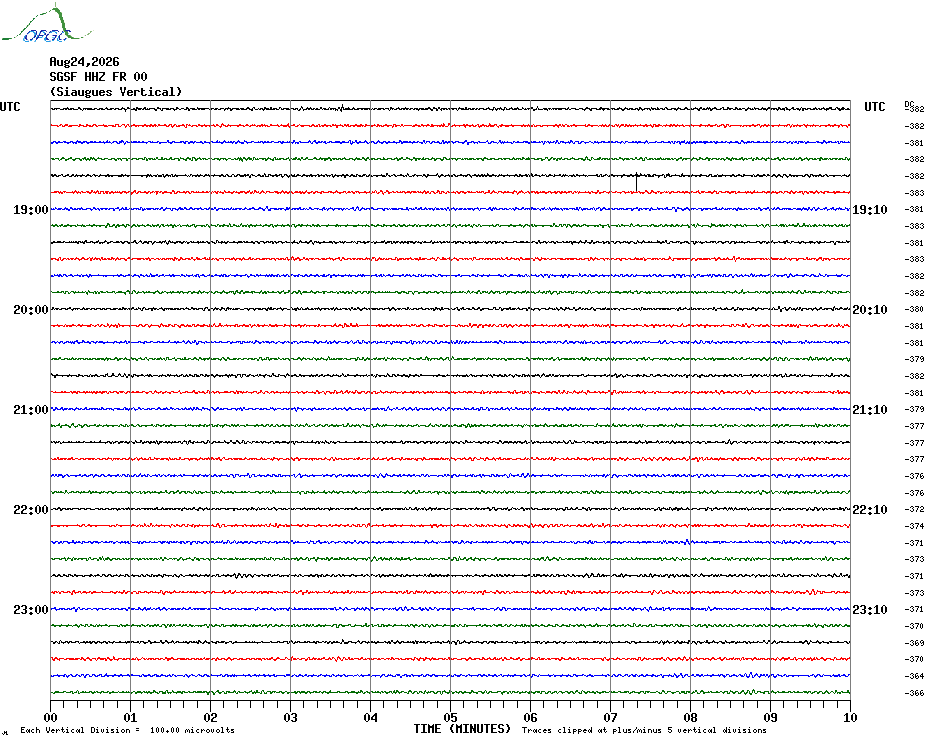
Task: Click the Traces clipped footer note
Action: click(644, 730)
